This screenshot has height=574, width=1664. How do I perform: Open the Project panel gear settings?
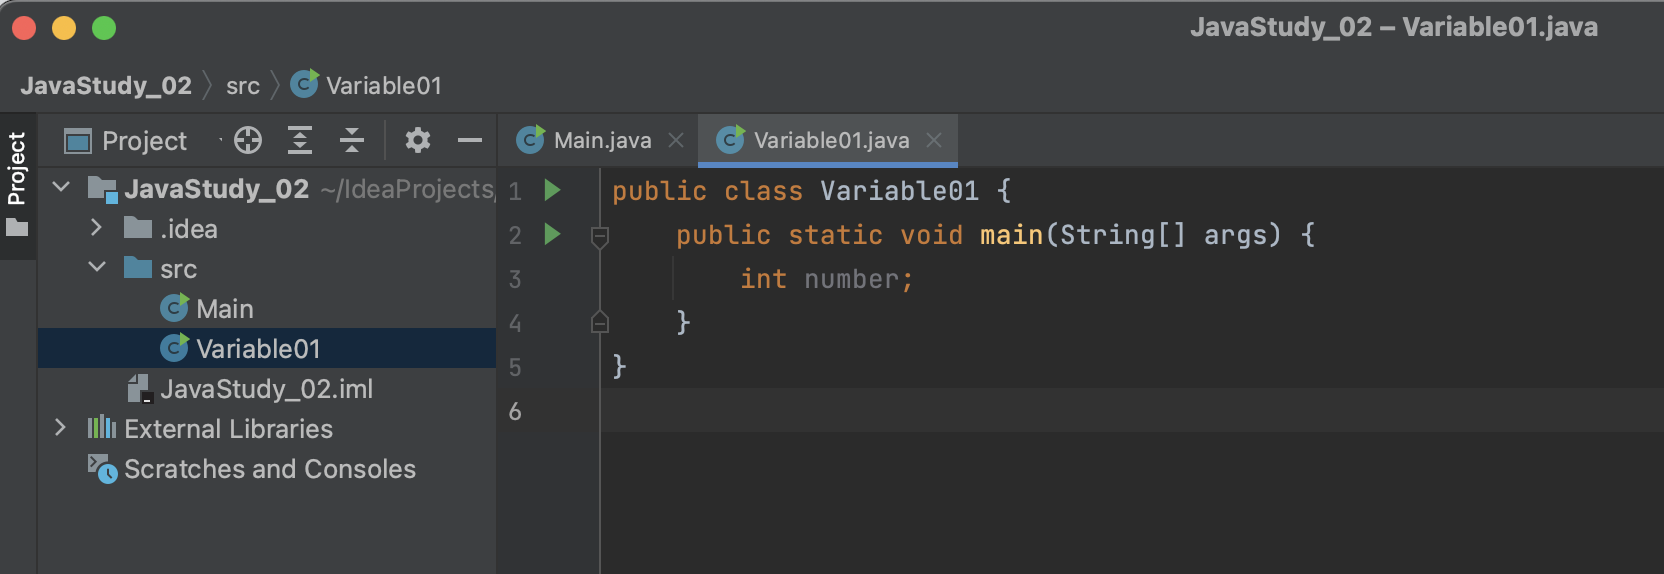click(418, 140)
